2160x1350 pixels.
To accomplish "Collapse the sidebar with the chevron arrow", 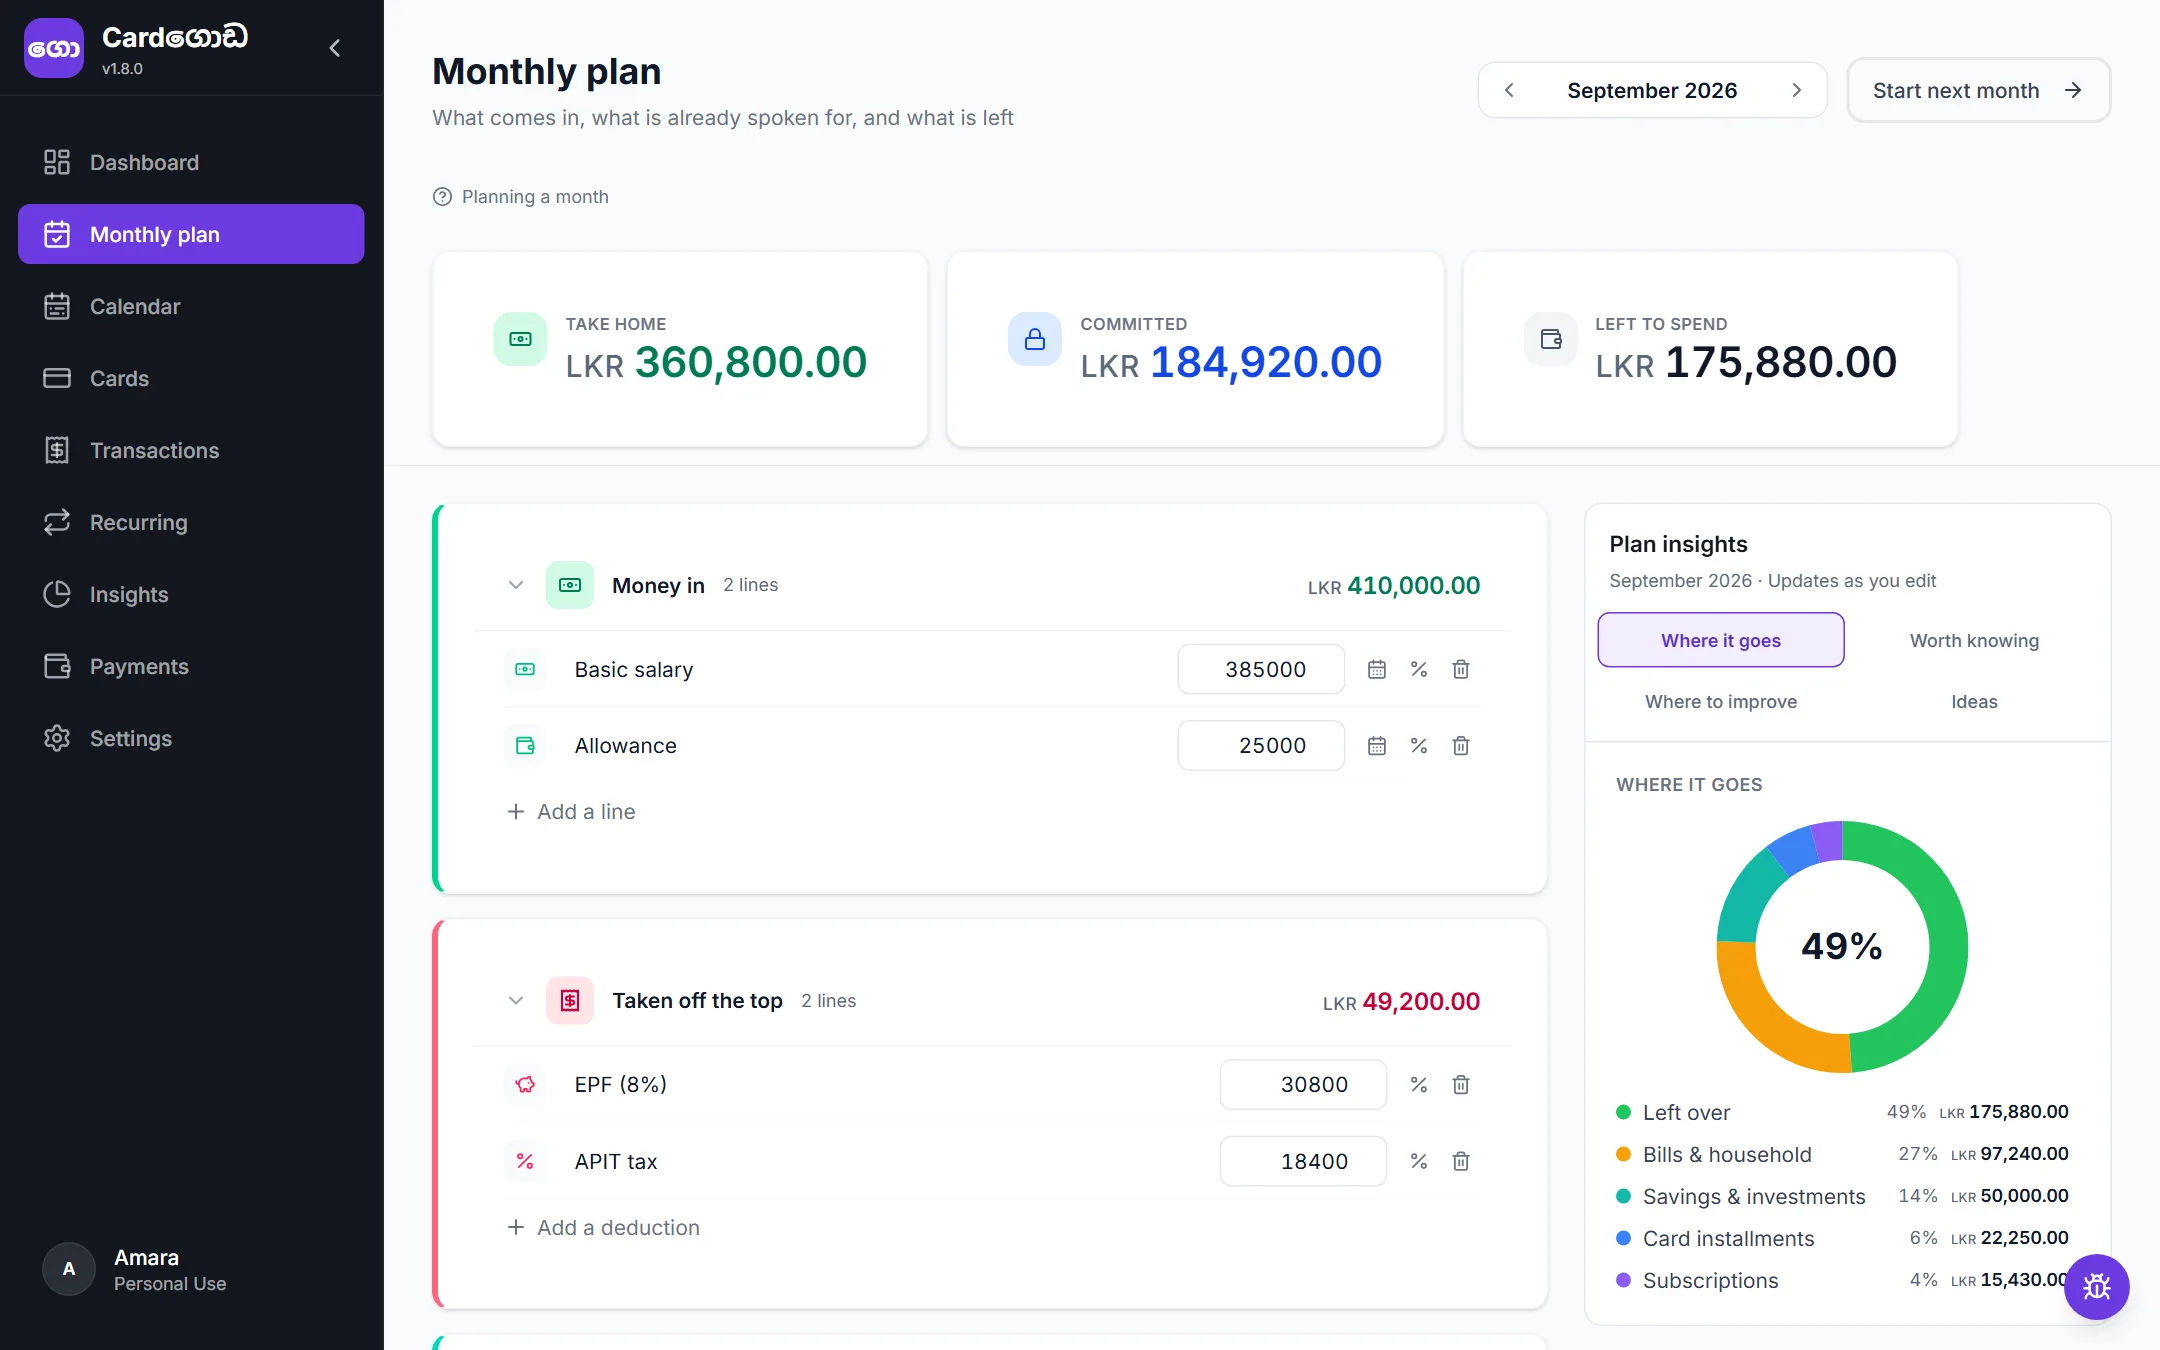I will point(335,48).
